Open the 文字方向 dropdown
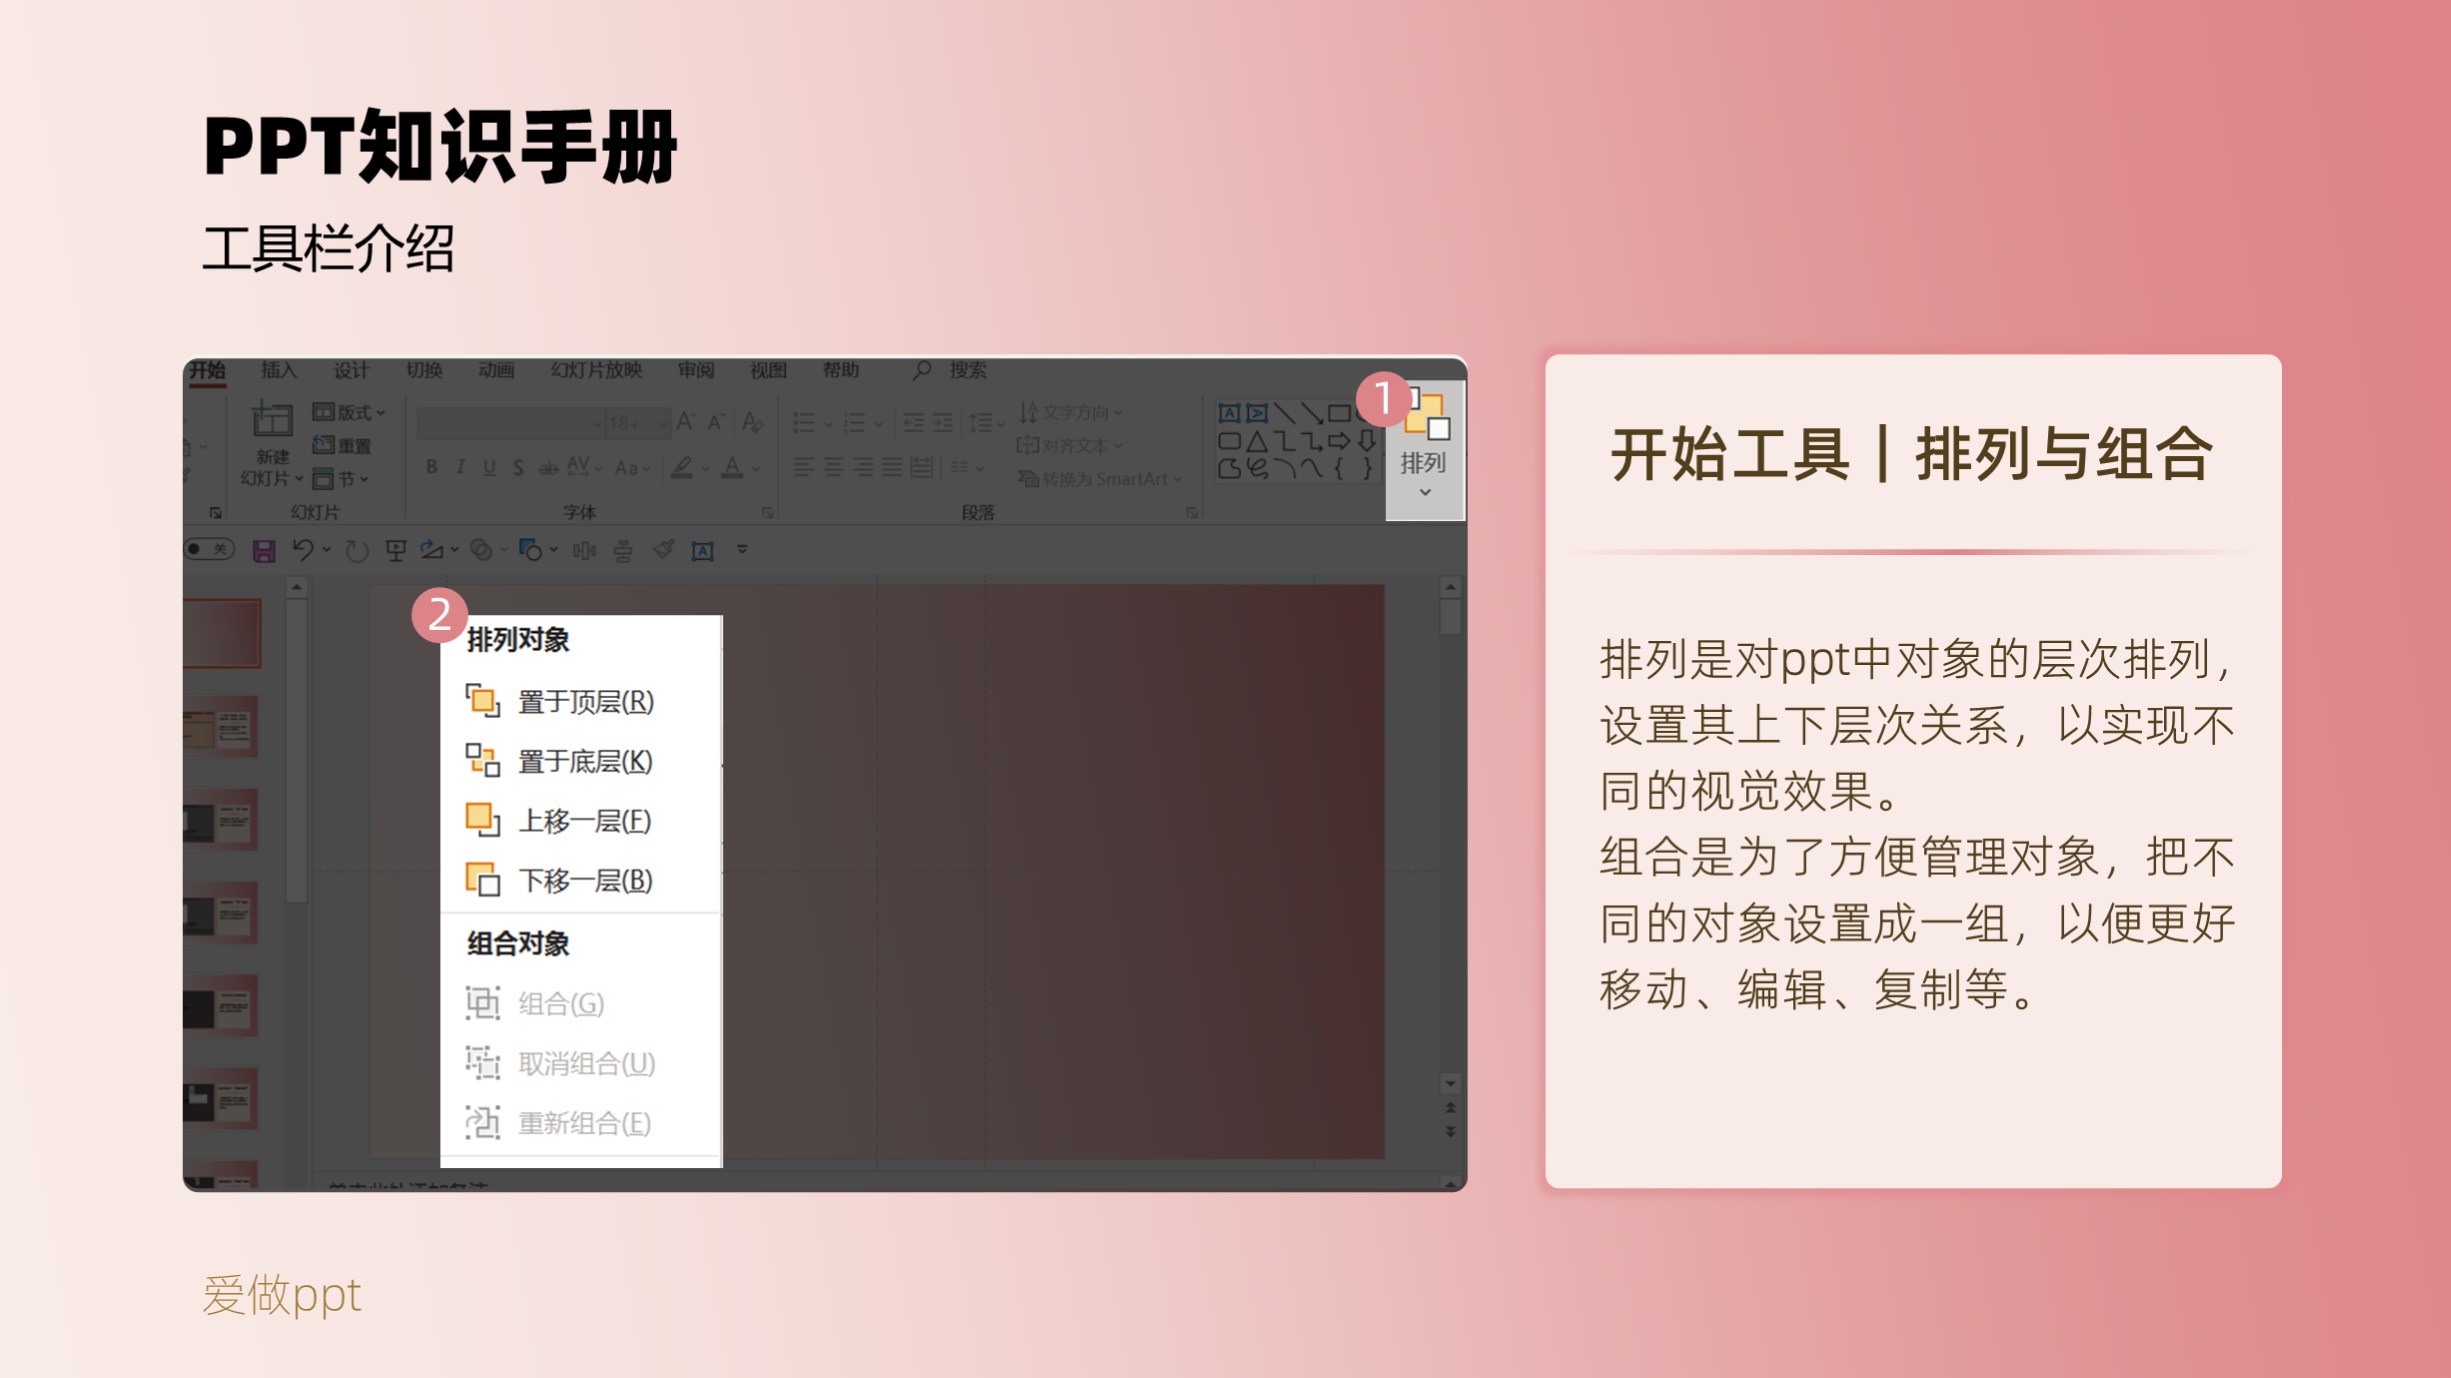This screenshot has width=2451, height=1378. 1075,413
